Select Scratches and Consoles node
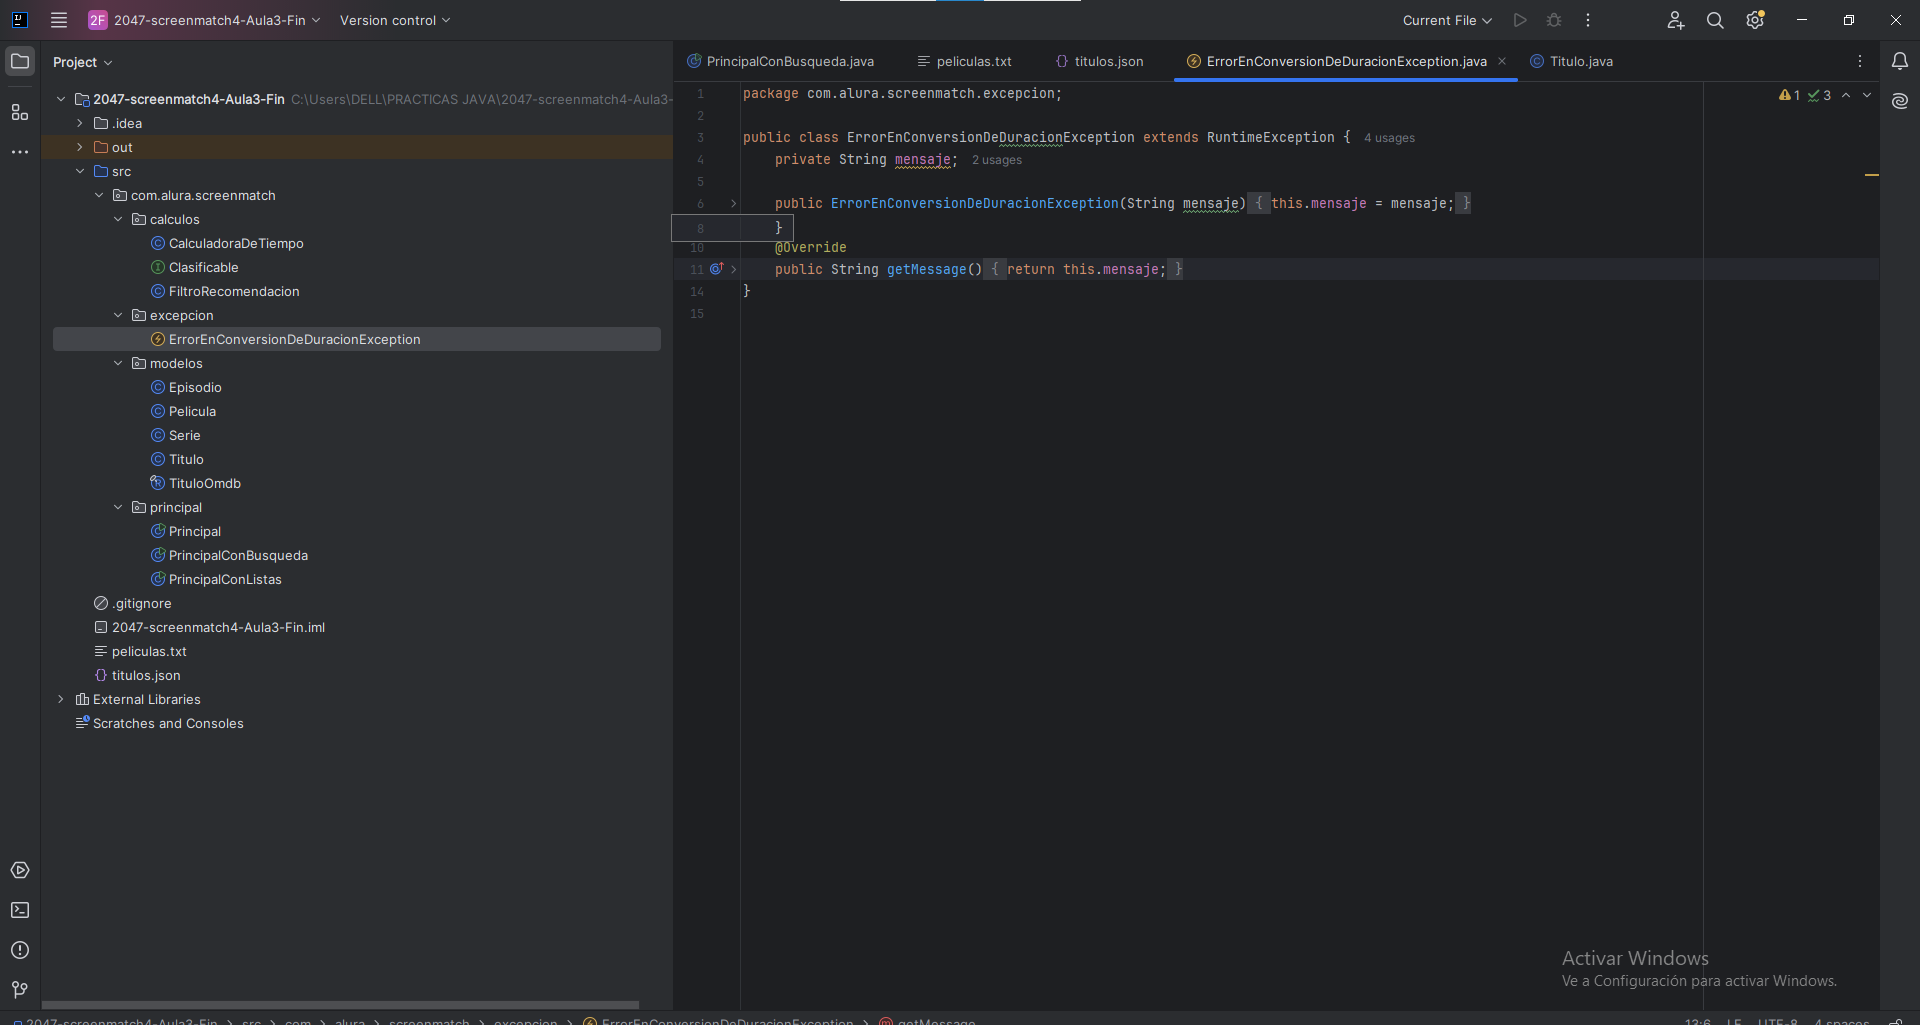 [x=168, y=723]
